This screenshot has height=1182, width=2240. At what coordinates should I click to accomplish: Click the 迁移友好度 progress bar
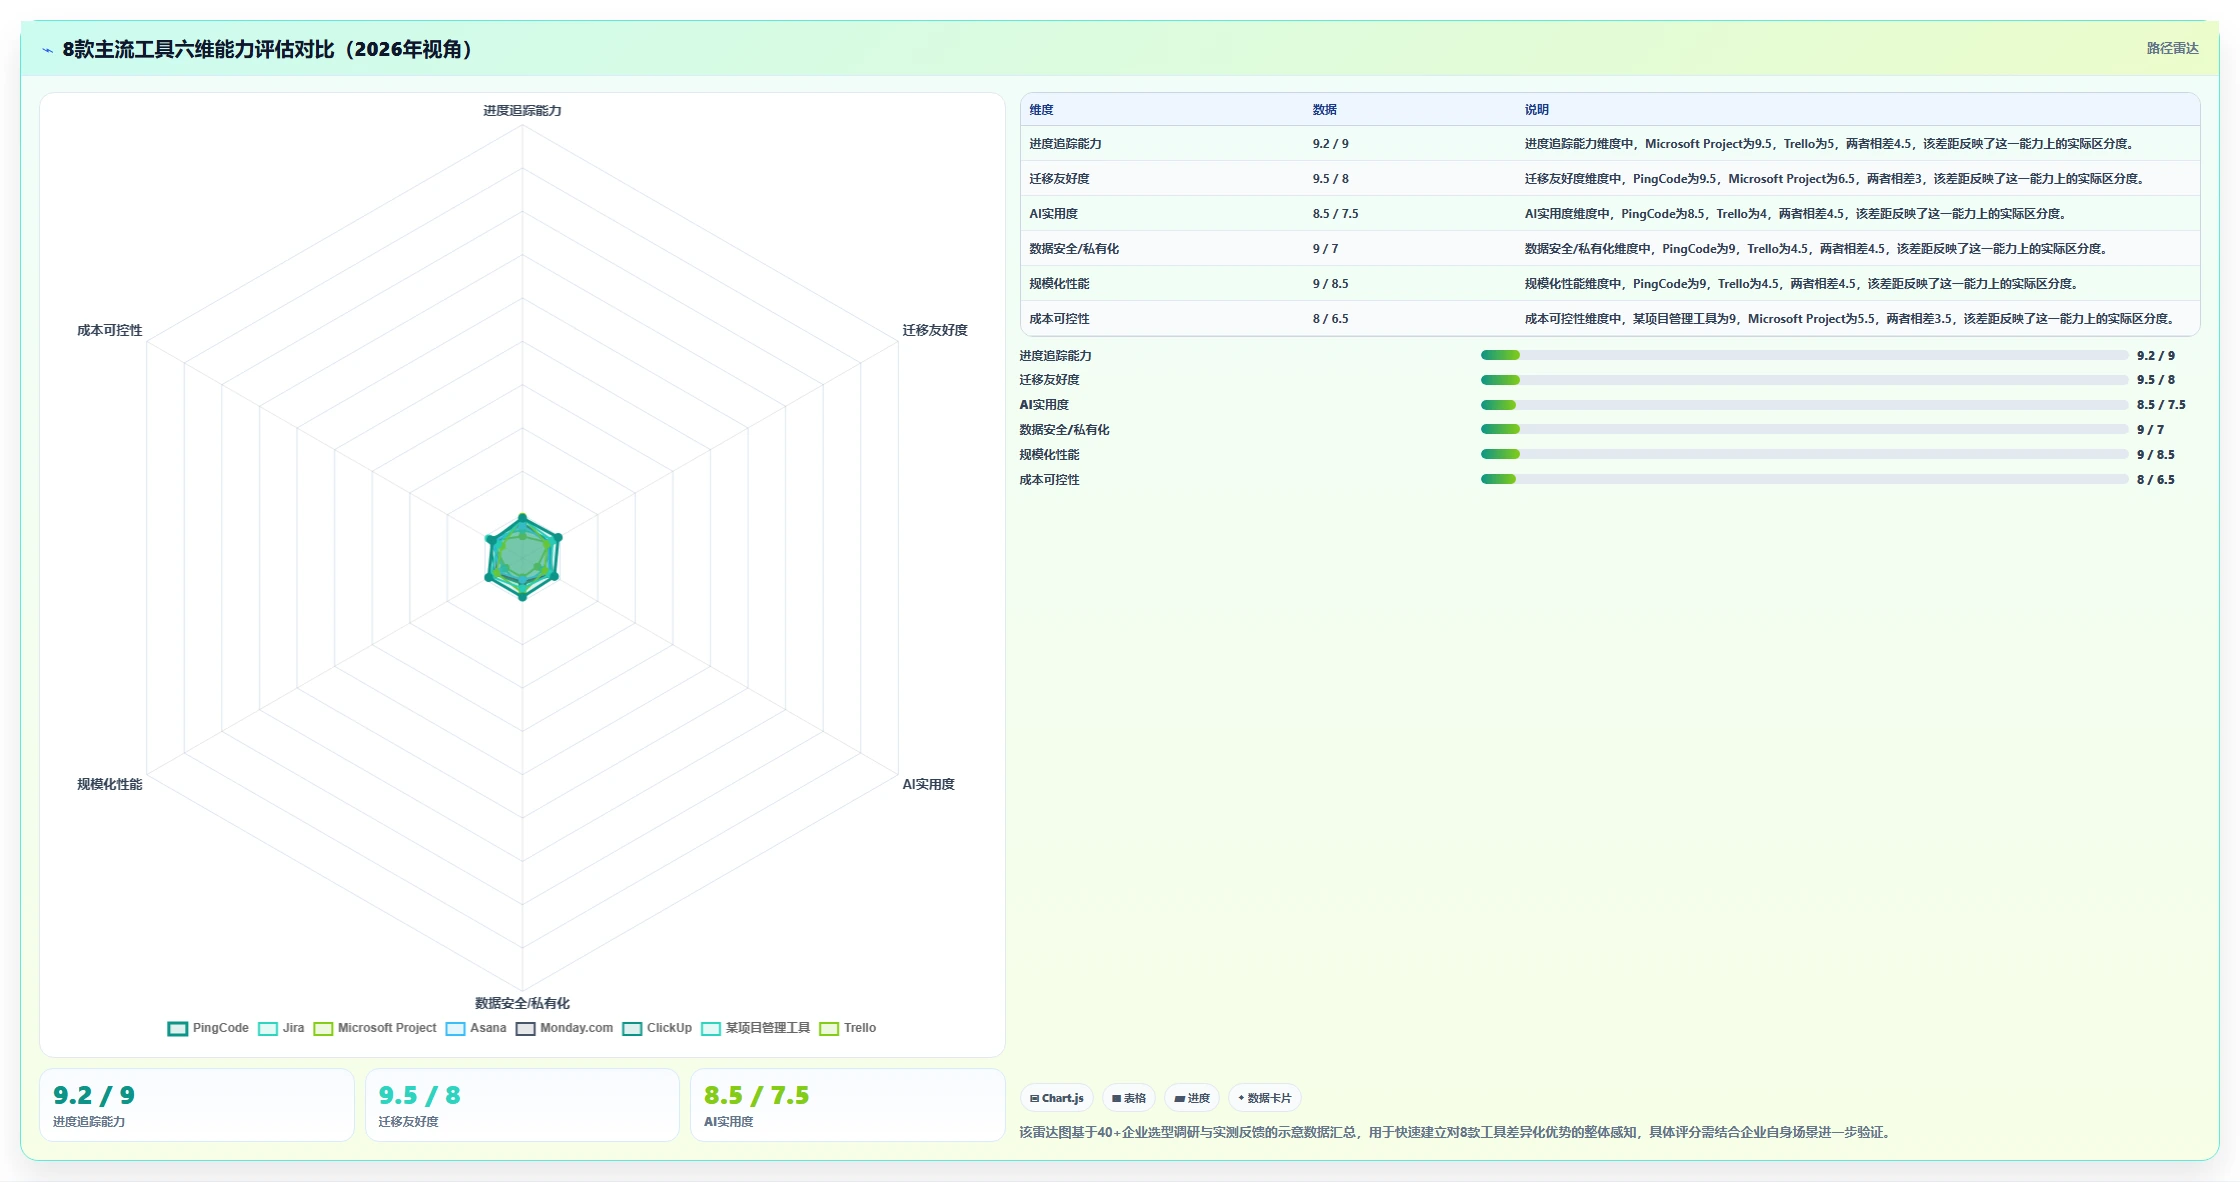pos(1804,380)
